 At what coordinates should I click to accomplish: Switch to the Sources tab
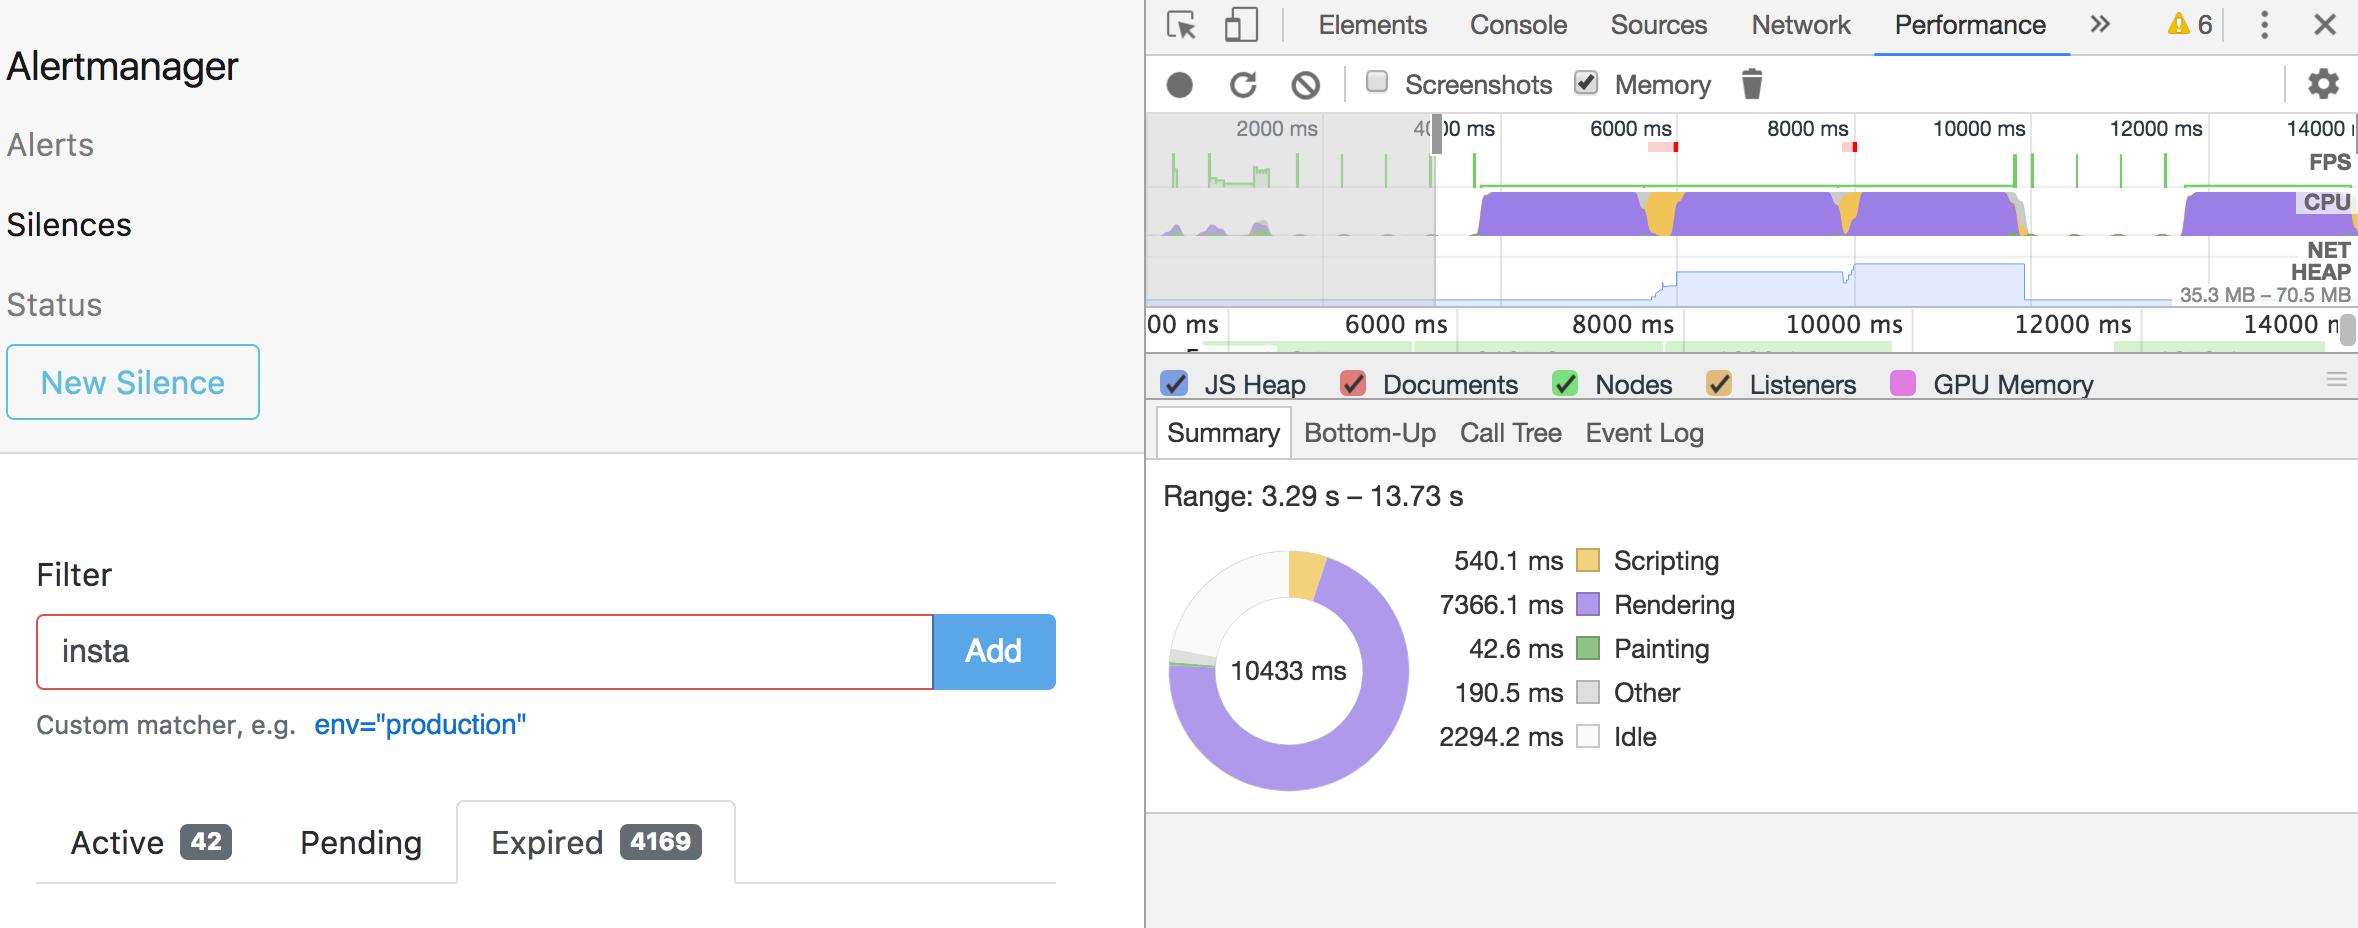point(1659,25)
